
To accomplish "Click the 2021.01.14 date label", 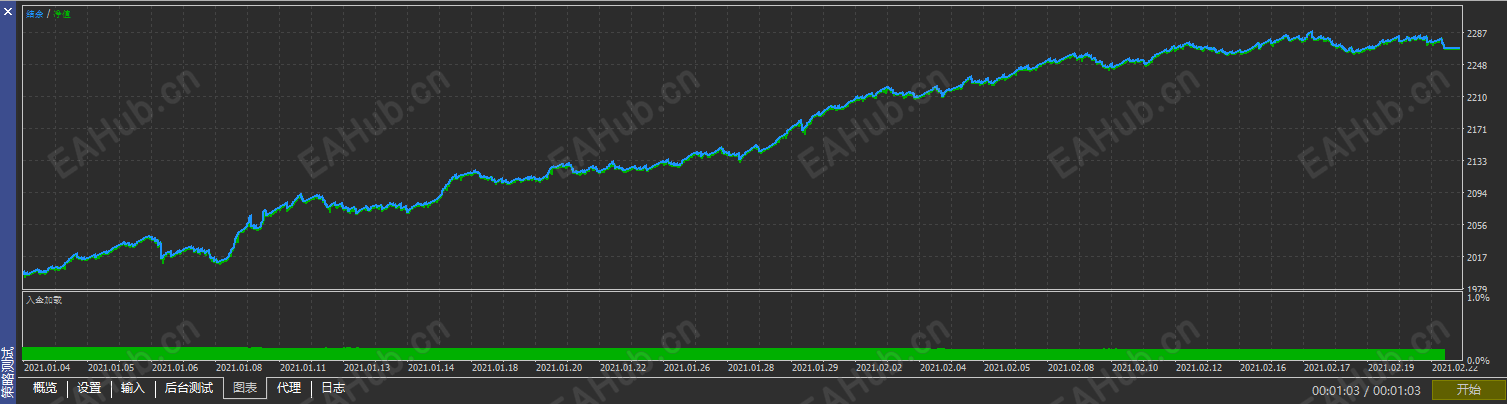I will (x=431, y=368).
